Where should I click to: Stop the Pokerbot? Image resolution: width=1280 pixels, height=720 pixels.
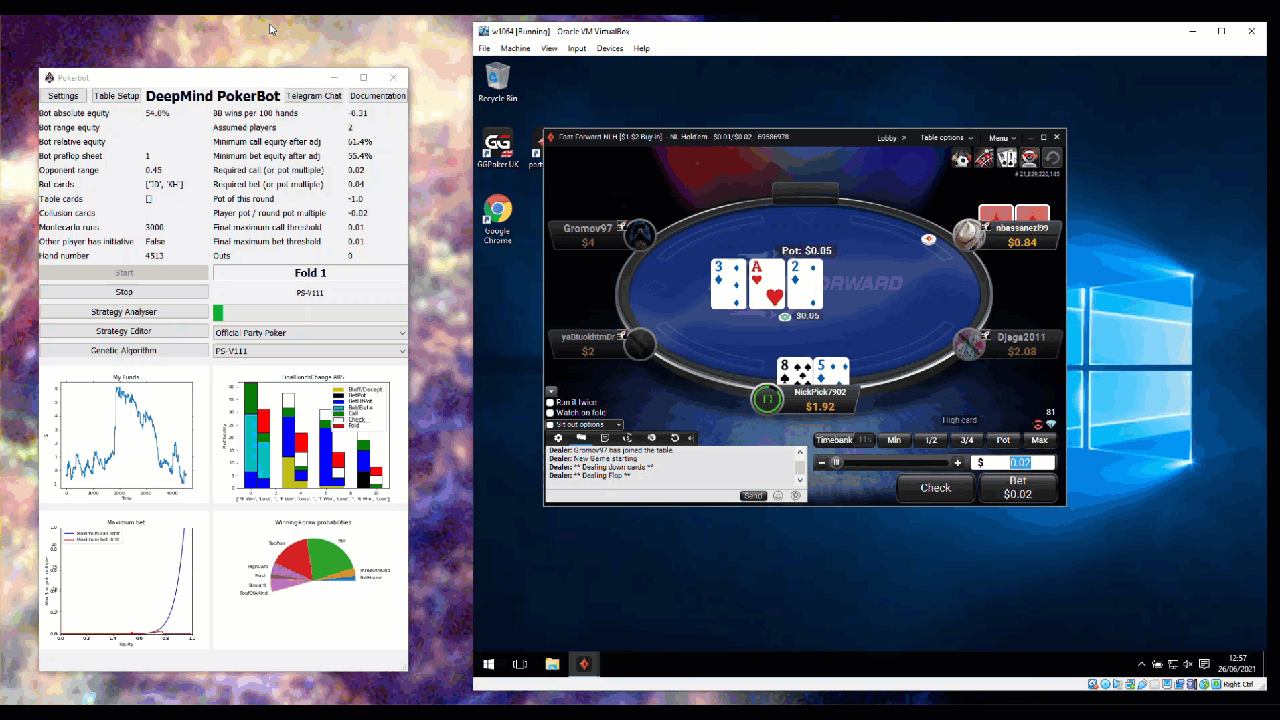pos(124,293)
